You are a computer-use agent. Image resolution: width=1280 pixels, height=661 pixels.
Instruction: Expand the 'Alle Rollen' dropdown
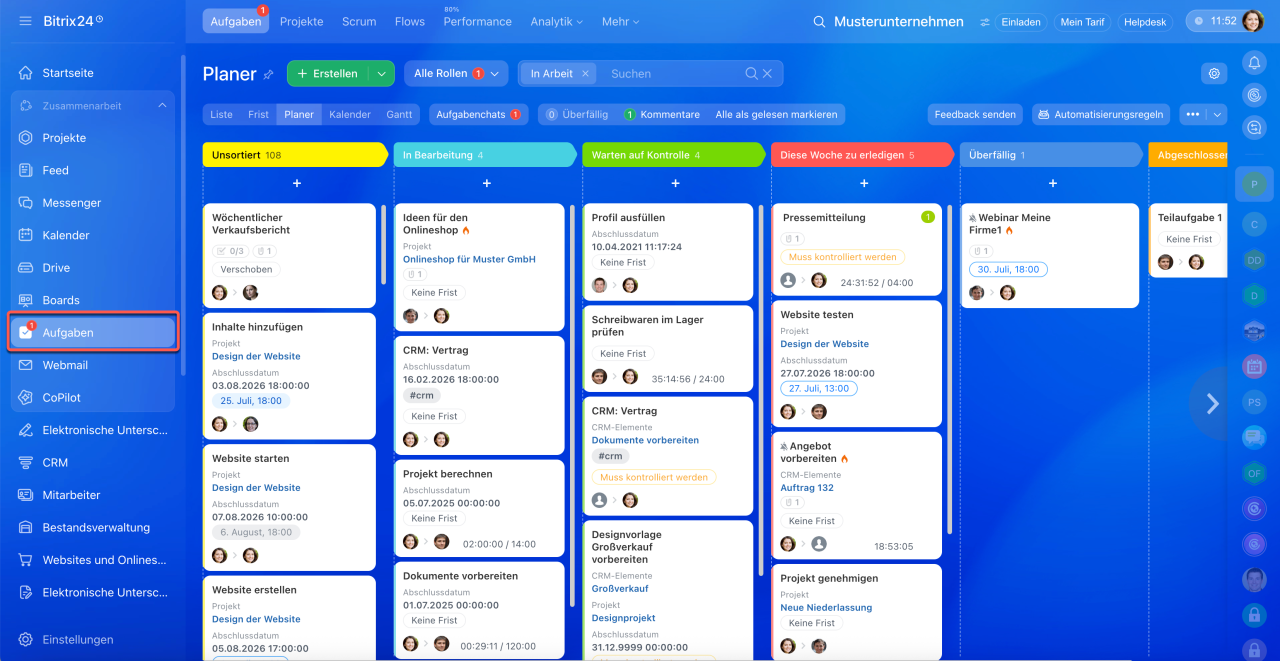(x=456, y=73)
